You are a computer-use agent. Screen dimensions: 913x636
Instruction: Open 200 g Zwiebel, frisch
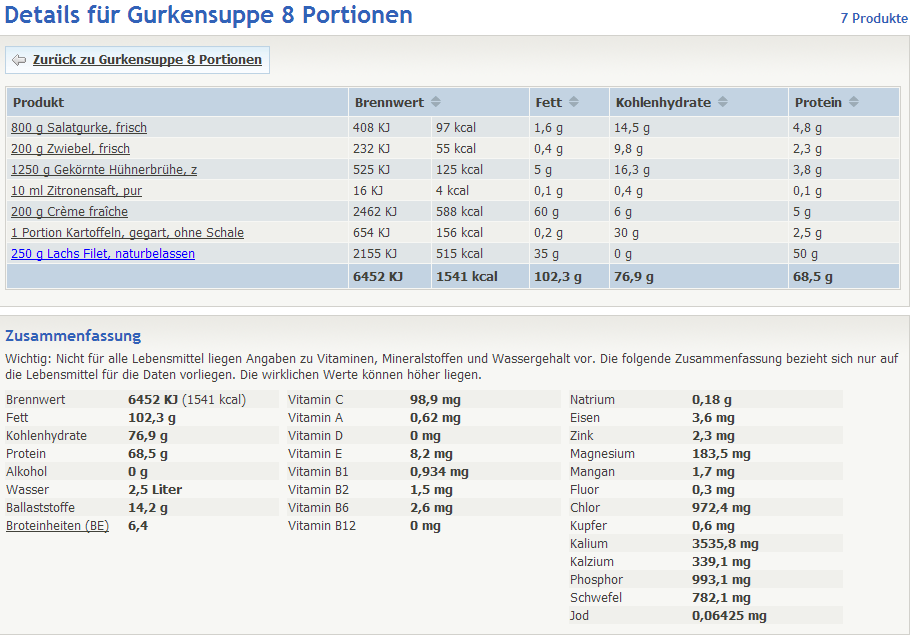pos(70,149)
